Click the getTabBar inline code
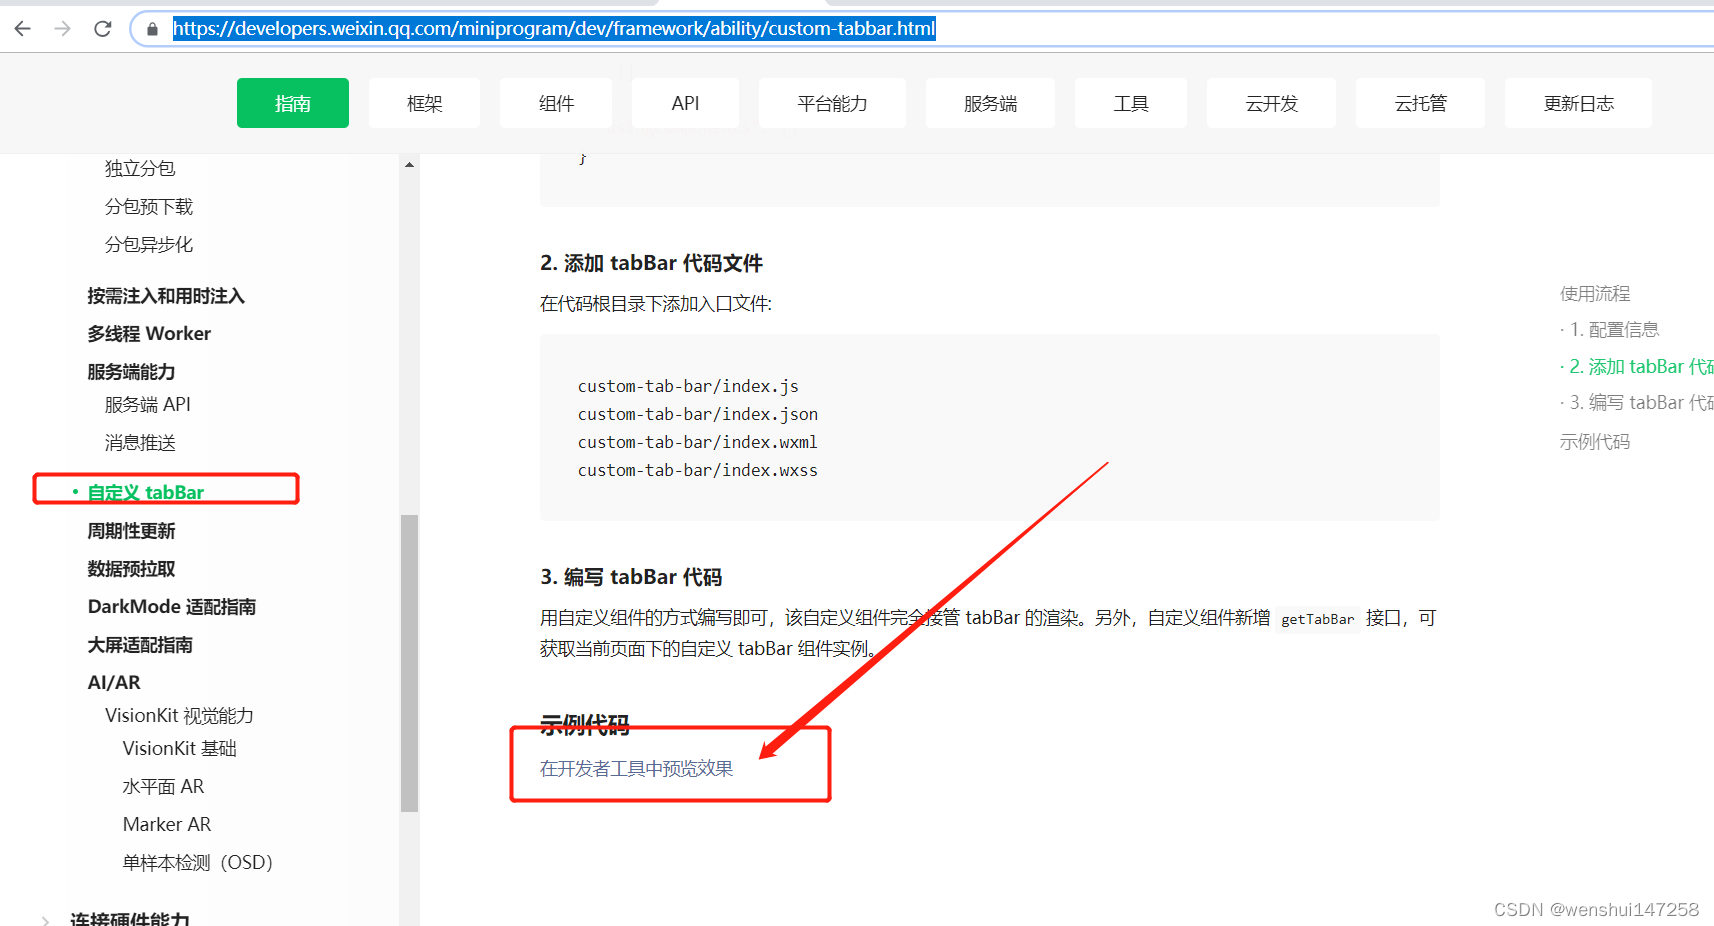 pos(1318,619)
